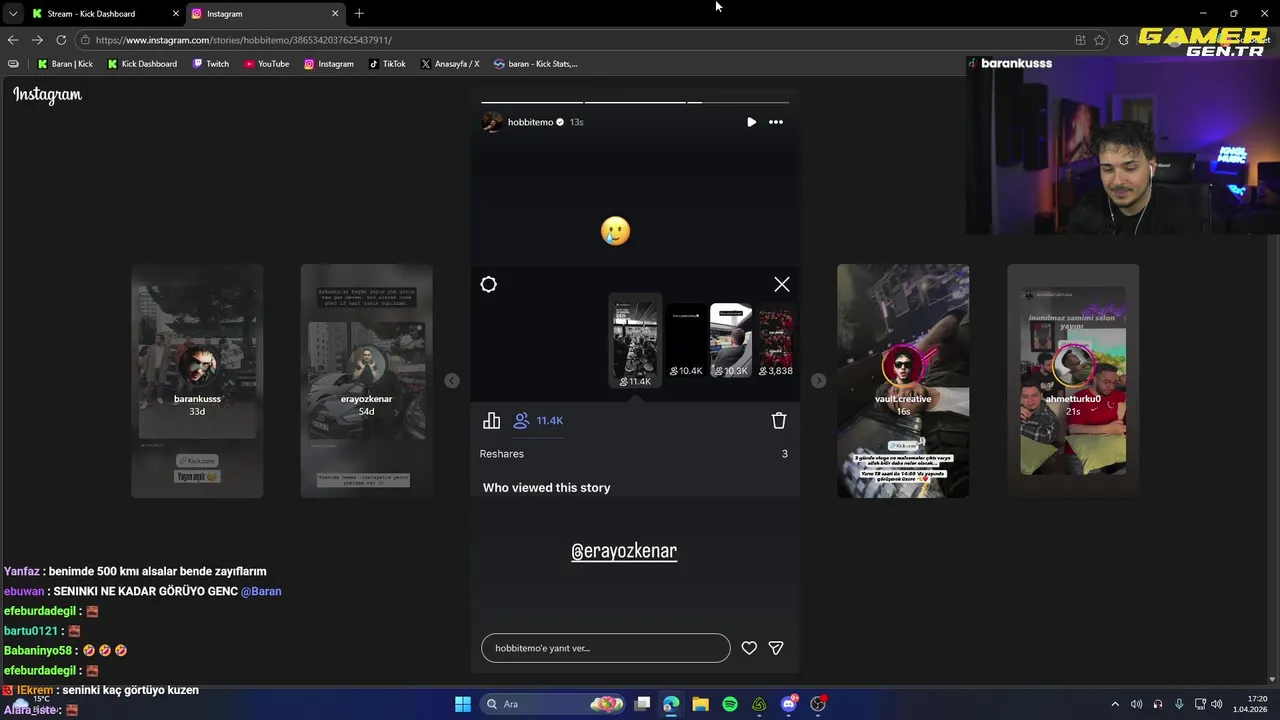Click the Instagram logo wordmark
Viewport: 1280px width, 720px height.
[x=47, y=95]
